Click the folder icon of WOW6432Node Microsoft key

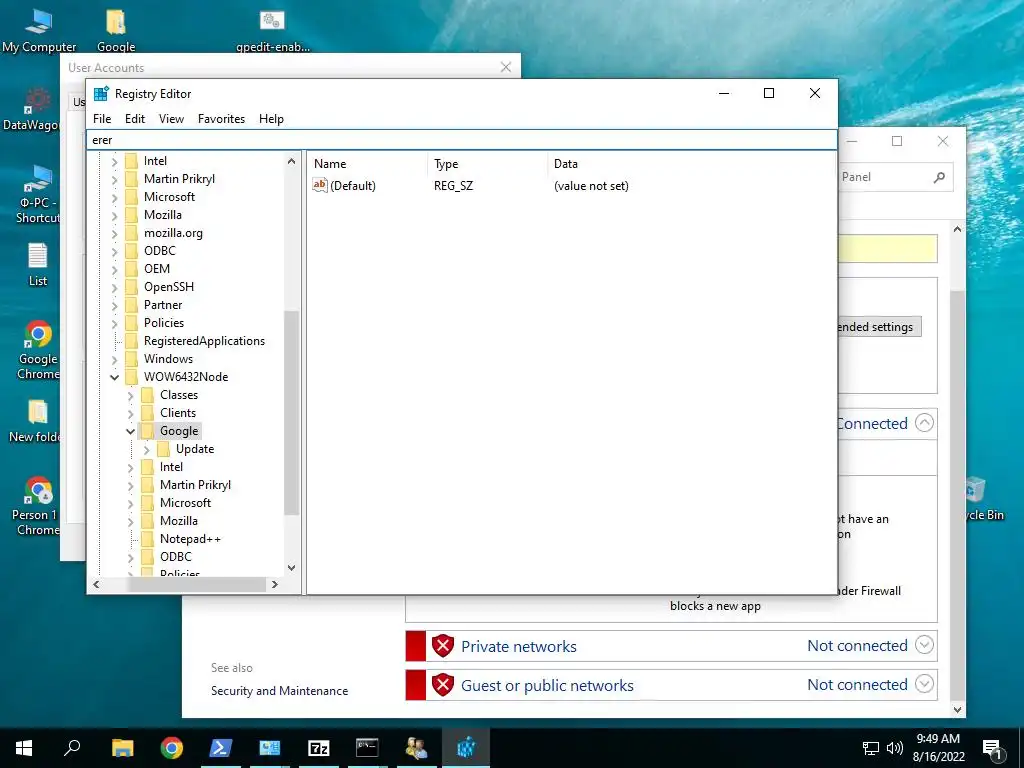(x=148, y=503)
